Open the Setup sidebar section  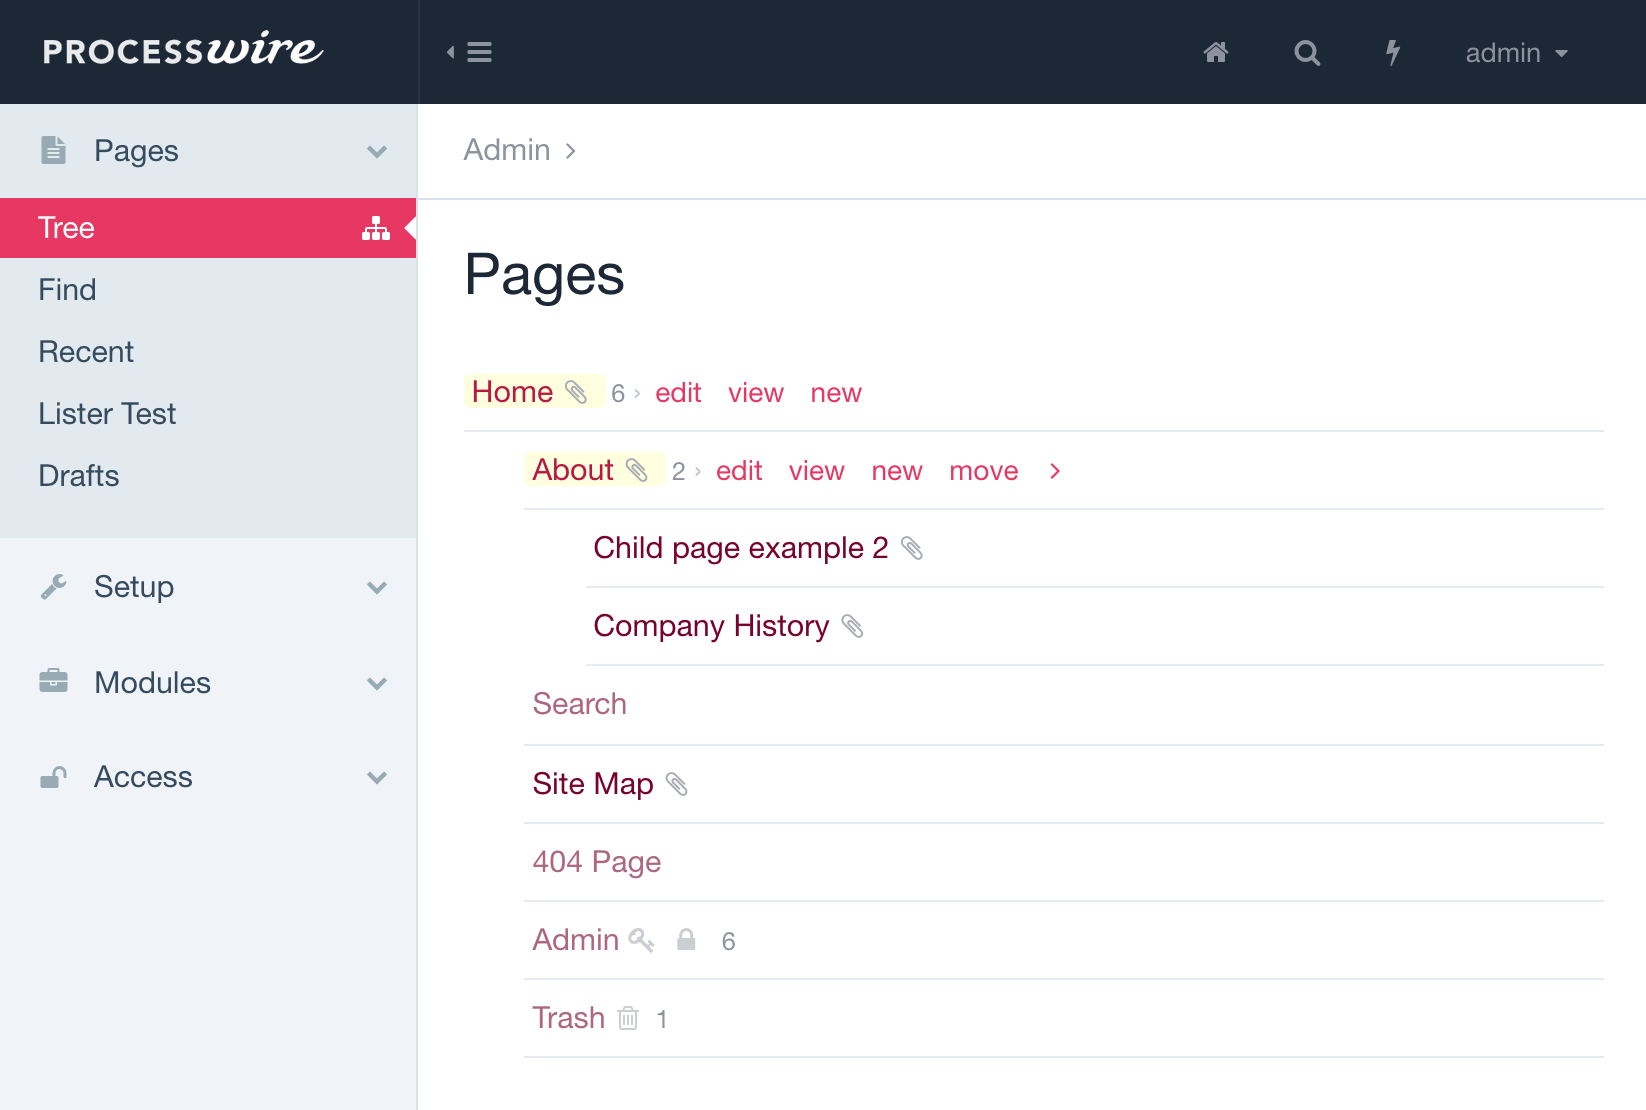tap(134, 587)
